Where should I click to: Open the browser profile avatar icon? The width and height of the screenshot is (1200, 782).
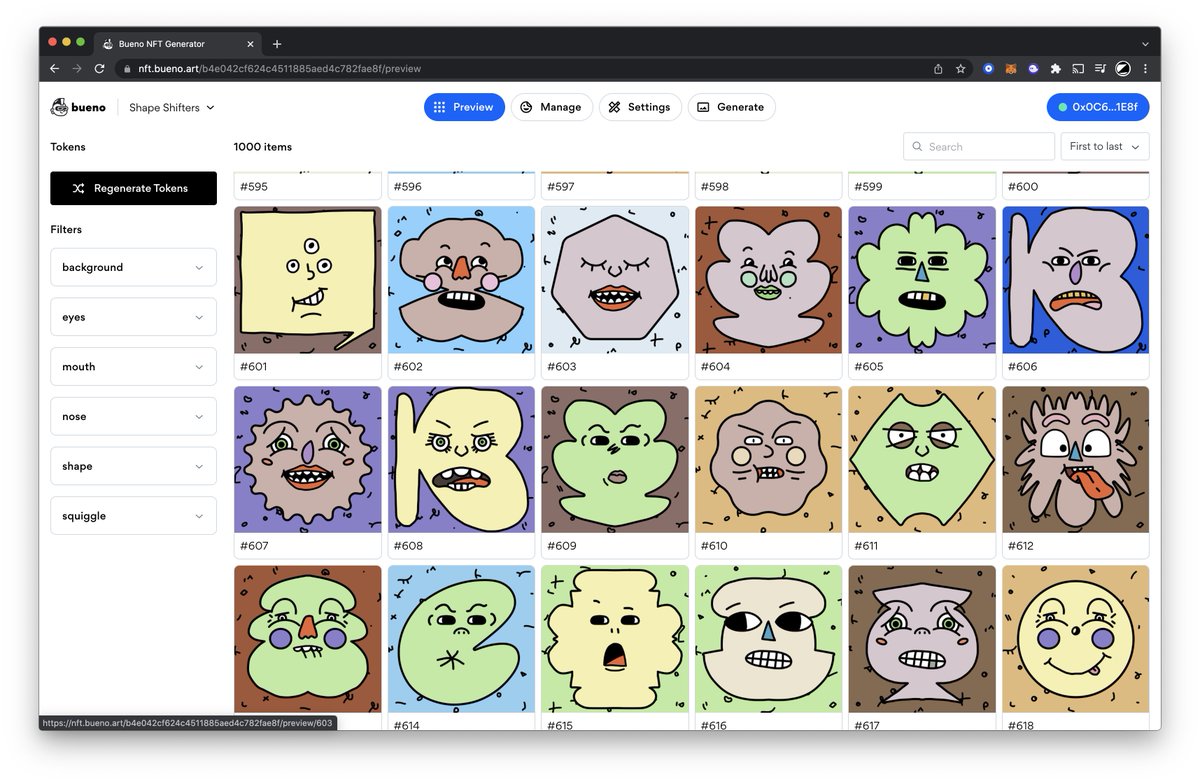point(1123,69)
